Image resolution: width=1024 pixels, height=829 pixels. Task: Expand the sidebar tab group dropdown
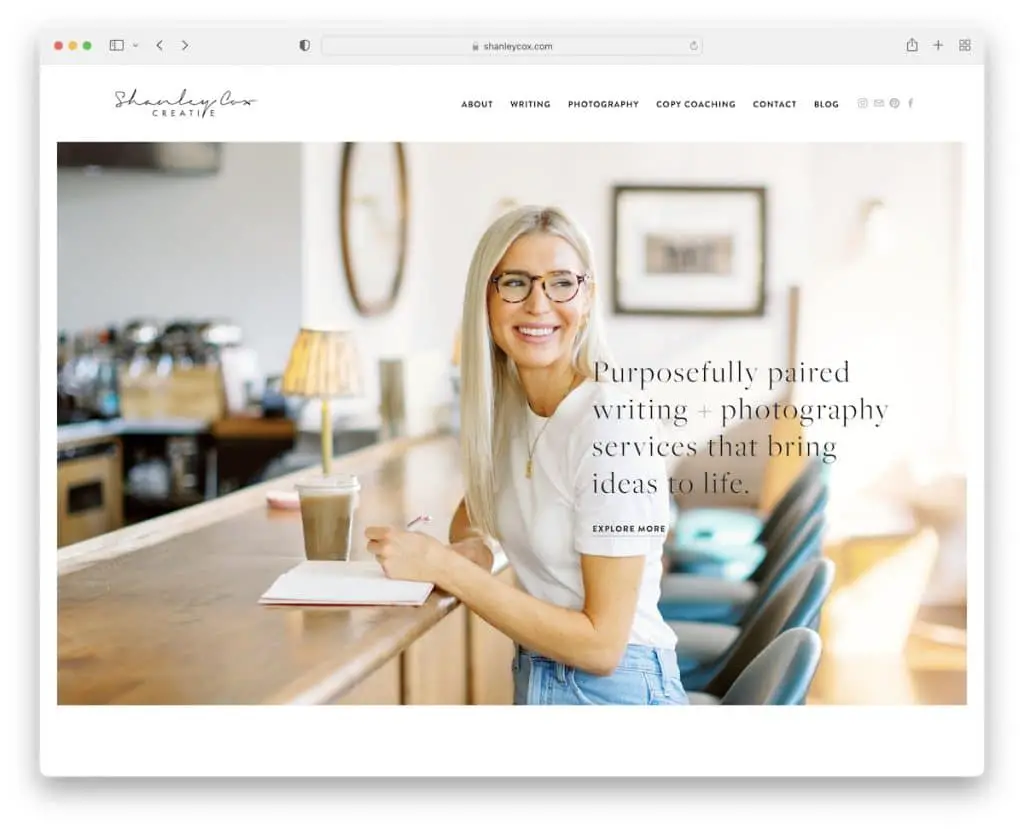coord(135,45)
